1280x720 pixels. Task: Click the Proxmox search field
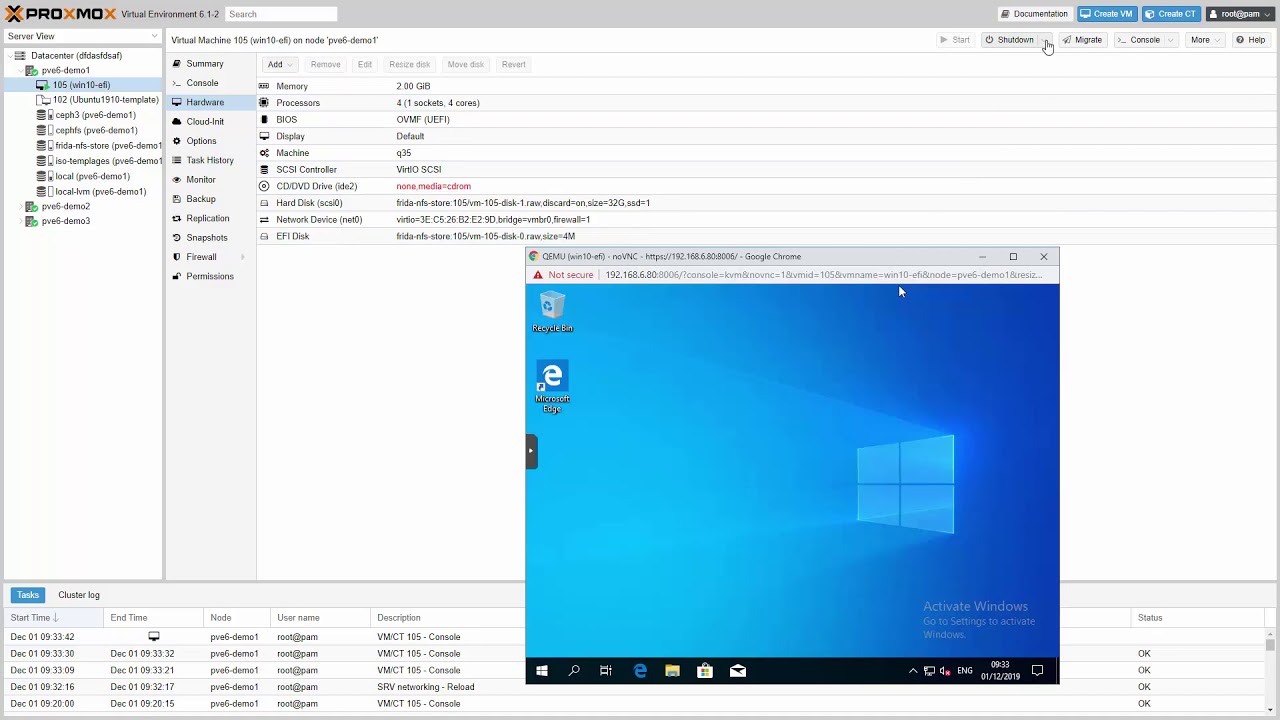(281, 14)
